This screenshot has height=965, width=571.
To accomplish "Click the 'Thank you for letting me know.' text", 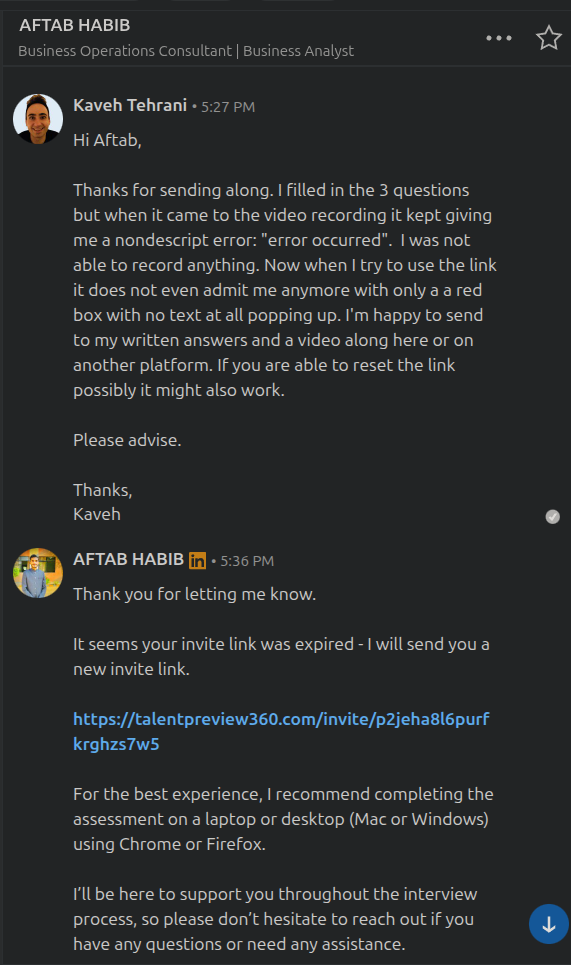I will (x=194, y=595).
